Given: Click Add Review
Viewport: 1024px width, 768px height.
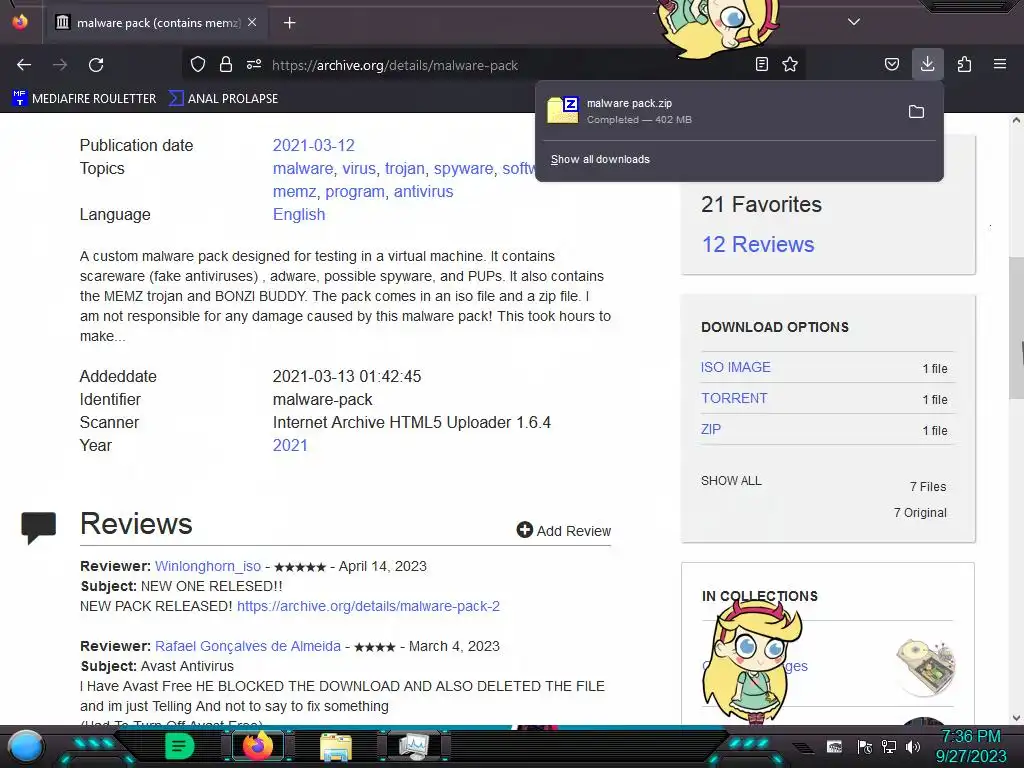Looking at the screenshot, I should point(564,530).
